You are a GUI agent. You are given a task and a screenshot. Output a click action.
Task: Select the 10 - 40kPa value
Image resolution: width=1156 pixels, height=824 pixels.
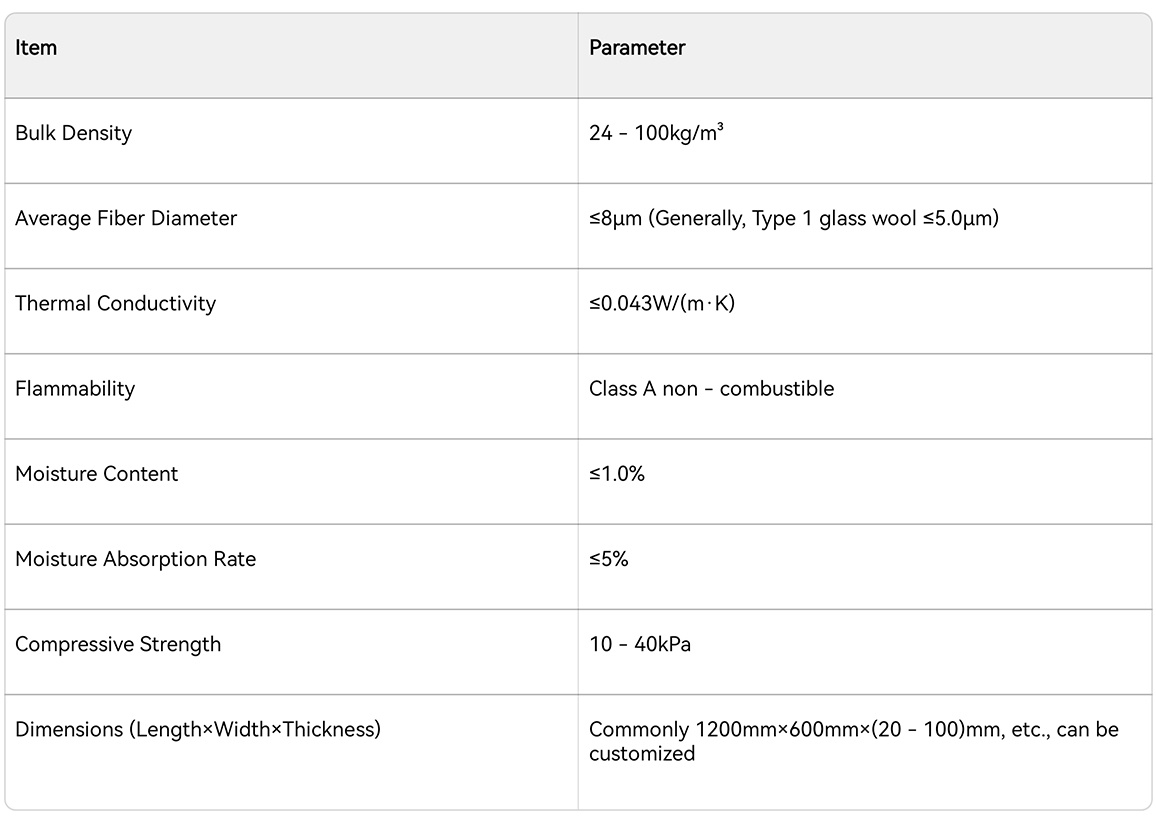tap(640, 644)
